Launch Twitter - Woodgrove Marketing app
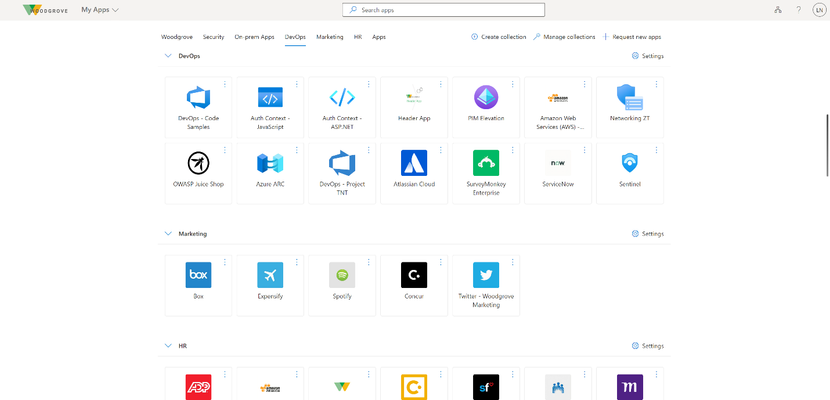 pos(486,286)
